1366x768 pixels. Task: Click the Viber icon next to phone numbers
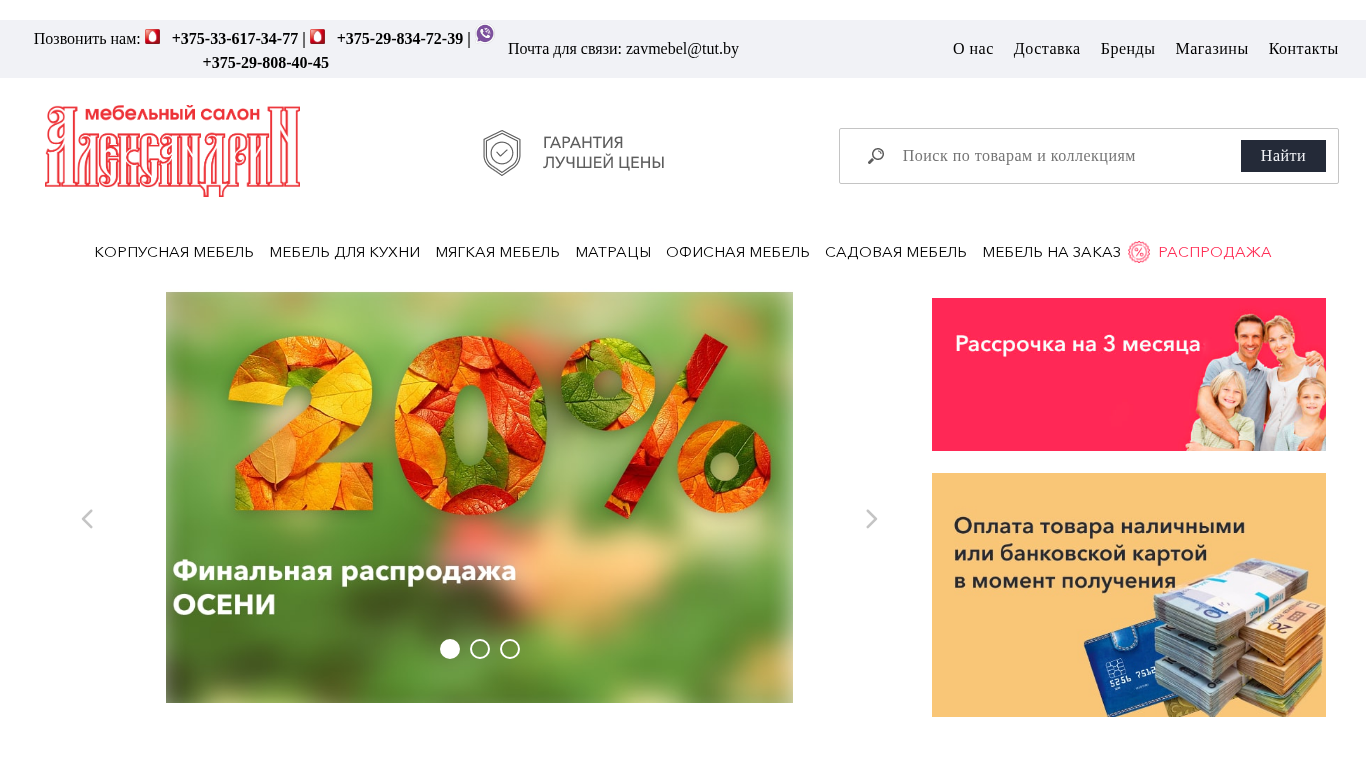tap(485, 34)
